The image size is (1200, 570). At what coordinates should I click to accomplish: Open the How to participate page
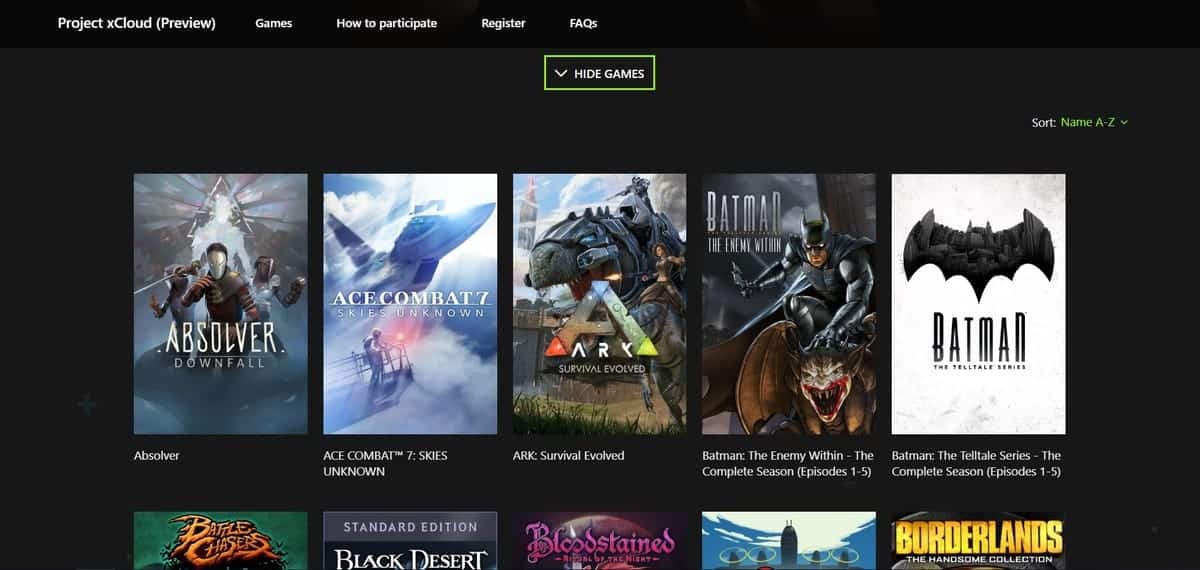[x=386, y=23]
